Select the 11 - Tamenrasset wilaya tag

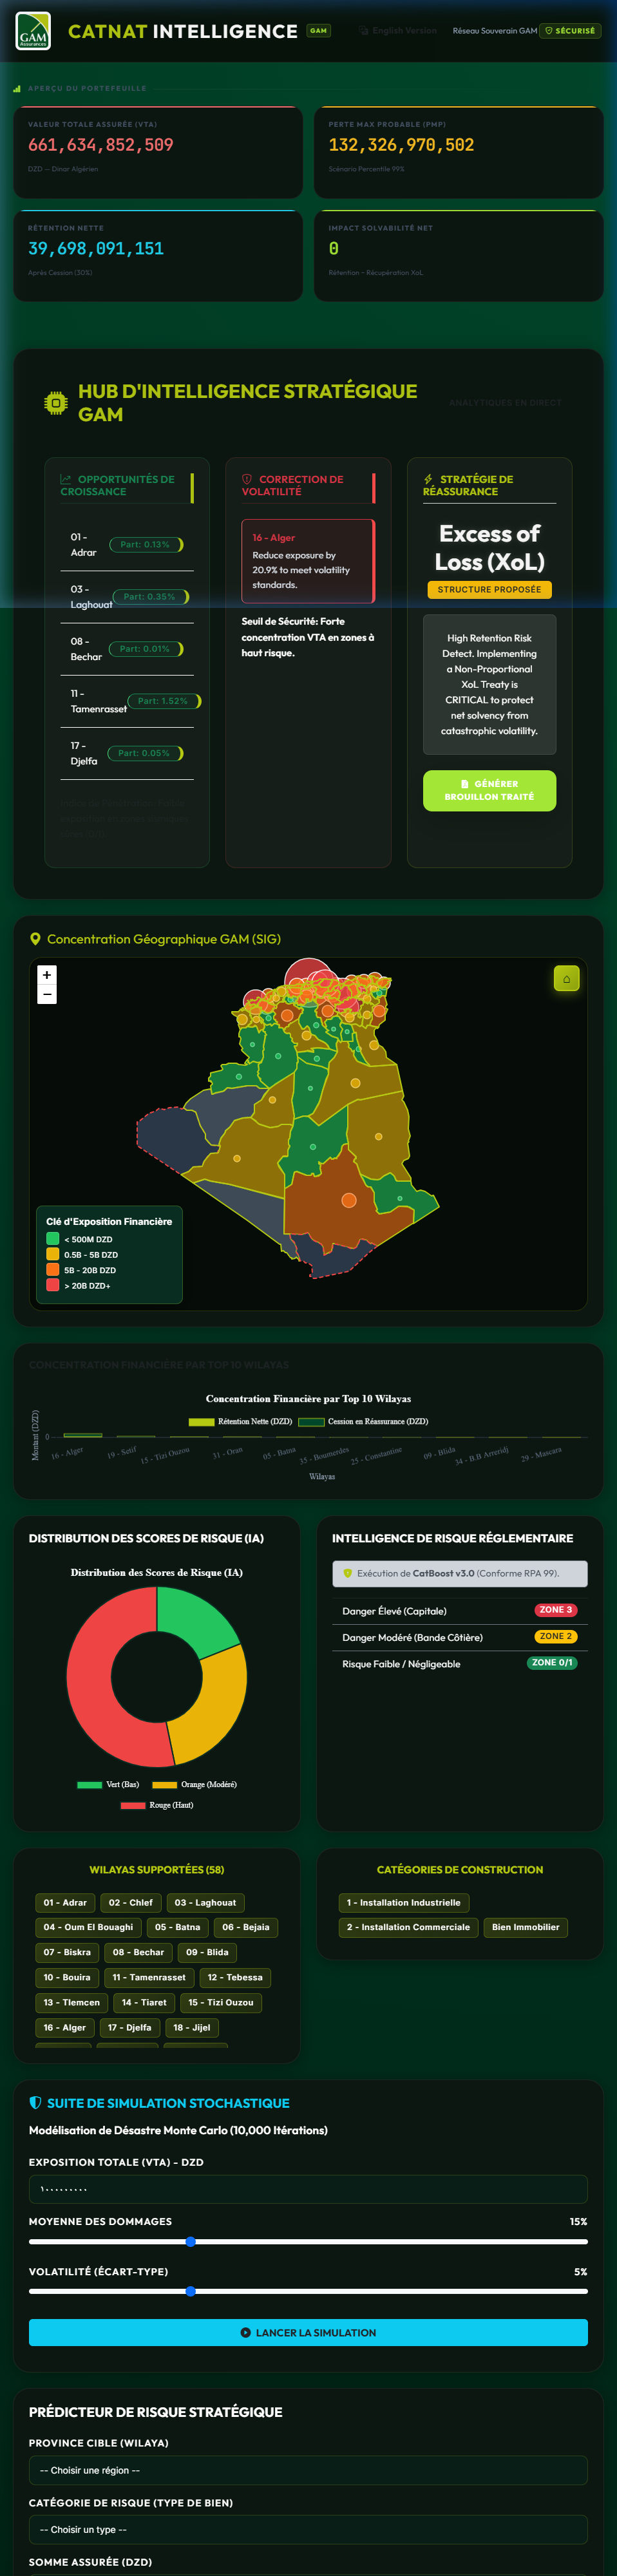point(149,1977)
